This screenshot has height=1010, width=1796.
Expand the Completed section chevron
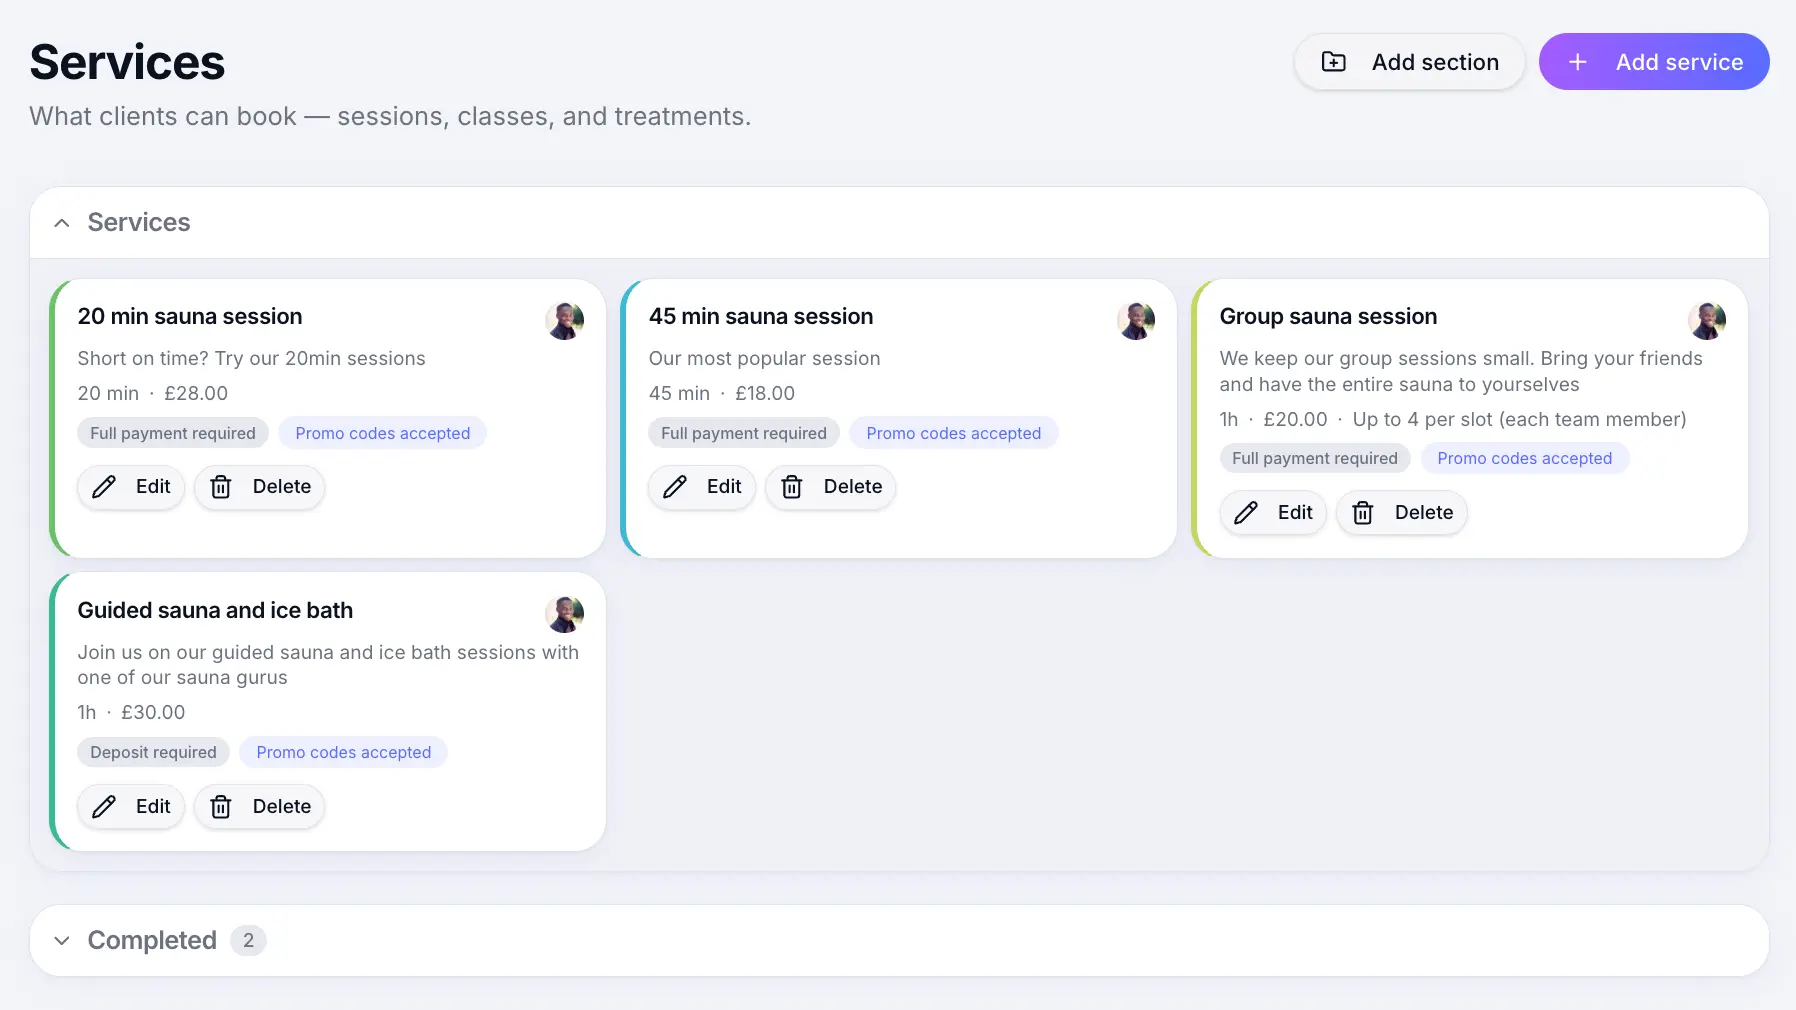62,941
